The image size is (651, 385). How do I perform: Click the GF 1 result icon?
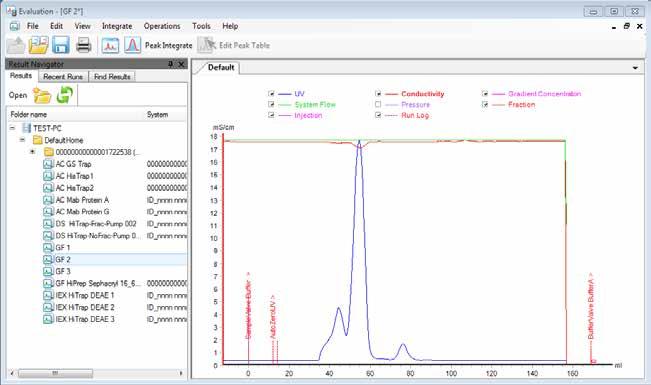(48, 248)
